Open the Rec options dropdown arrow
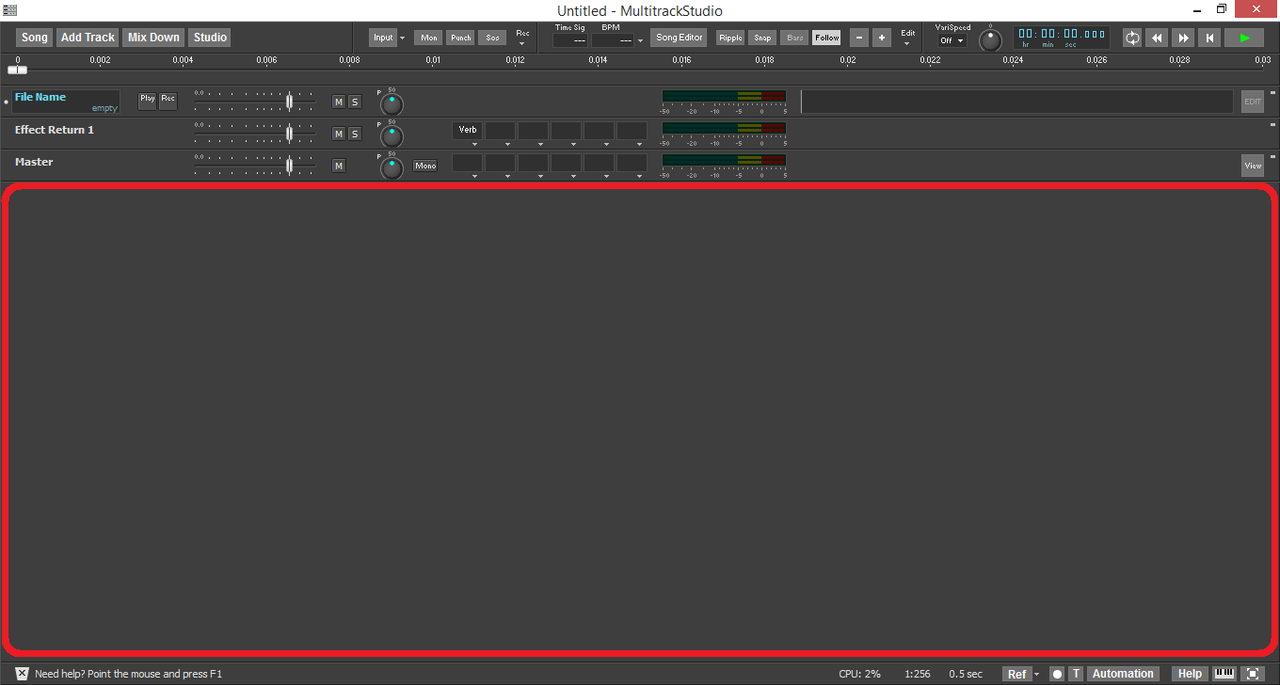Screen dimensions: 1280x685 tap(522, 44)
